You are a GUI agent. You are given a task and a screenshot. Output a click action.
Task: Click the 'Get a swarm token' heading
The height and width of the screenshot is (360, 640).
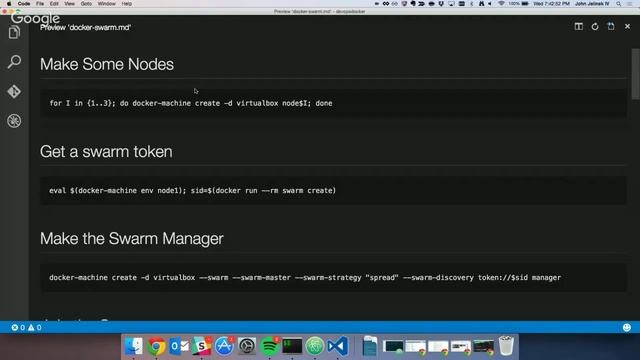[x=106, y=151]
